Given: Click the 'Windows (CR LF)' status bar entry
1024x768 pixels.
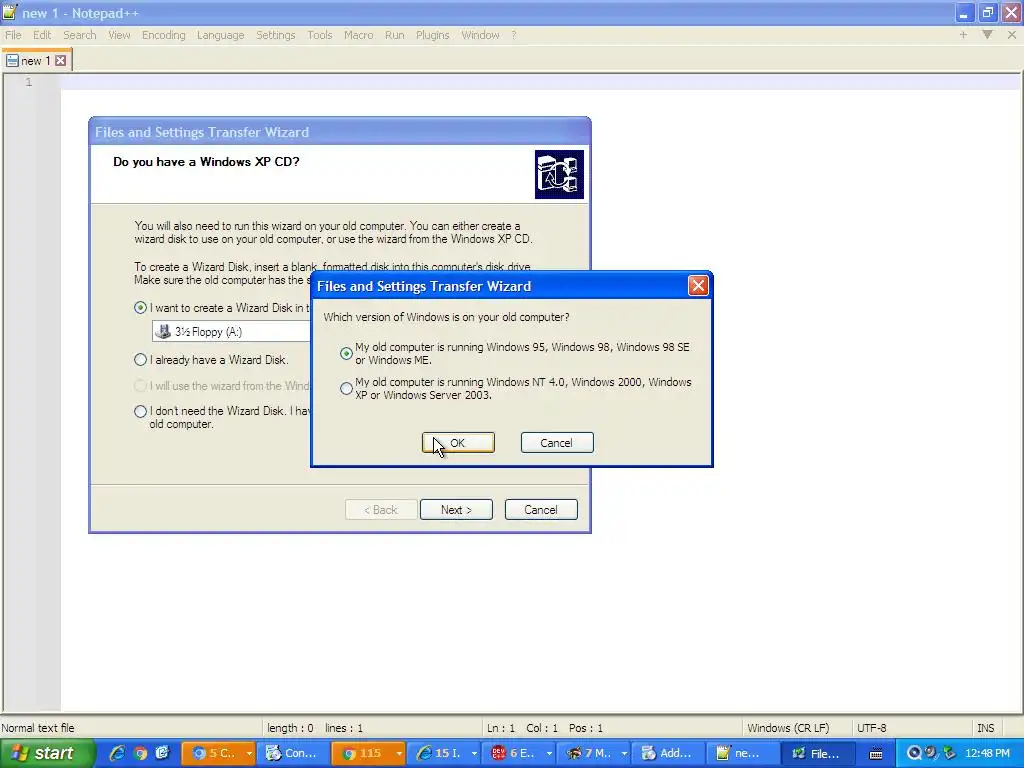Looking at the screenshot, I should coord(788,728).
